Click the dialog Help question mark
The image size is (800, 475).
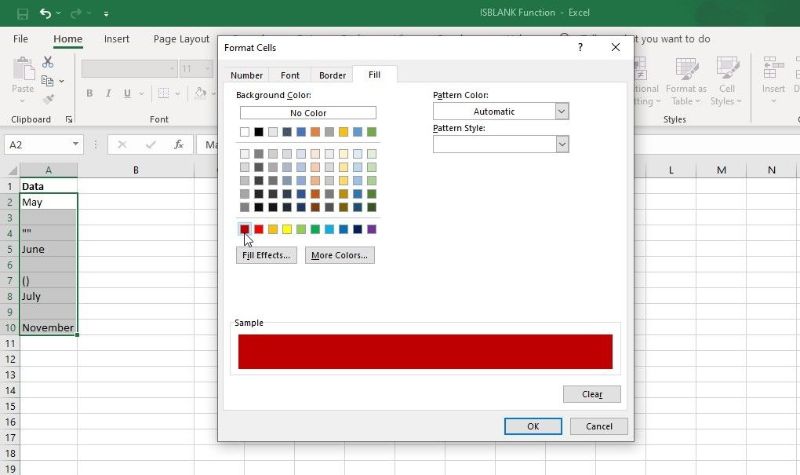pos(580,47)
